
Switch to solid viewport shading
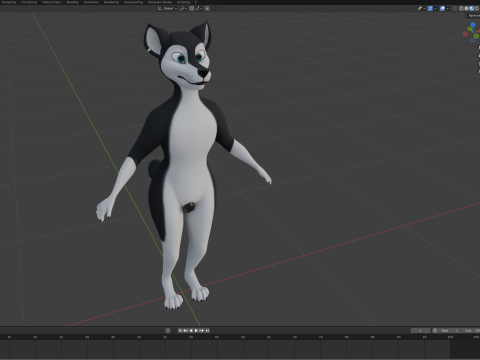coord(466,8)
